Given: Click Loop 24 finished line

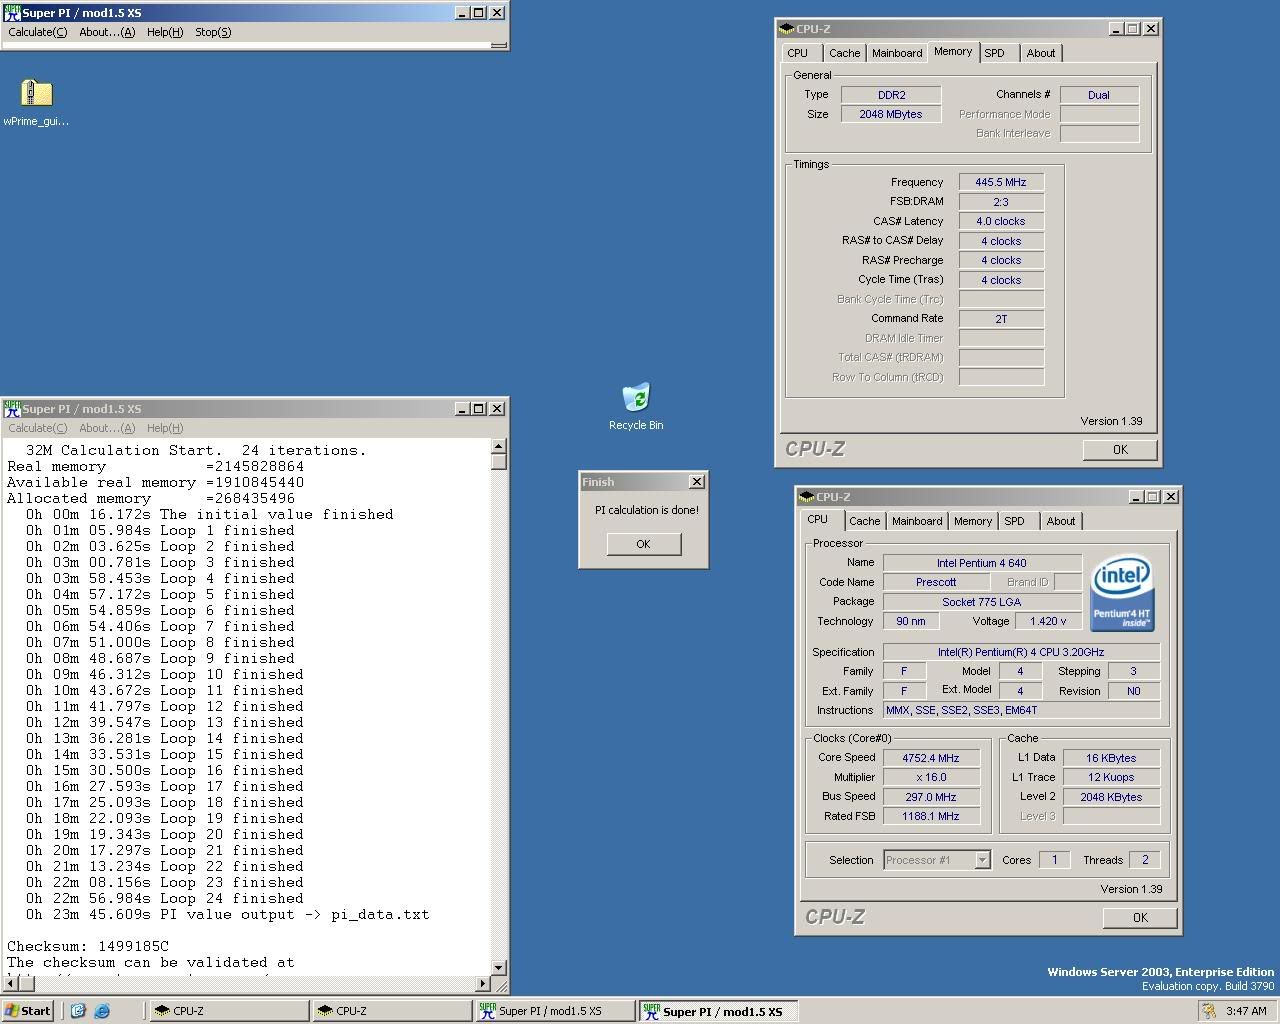Looking at the screenshot, I should pyautogui.click(x=165, y=898).
